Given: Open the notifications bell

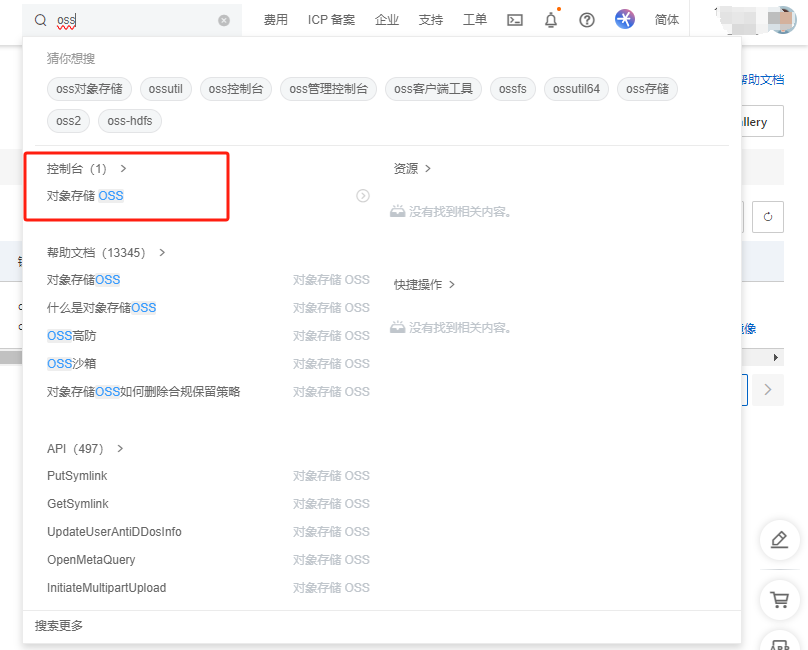Looking at the screenshot, I should (551, 20).
